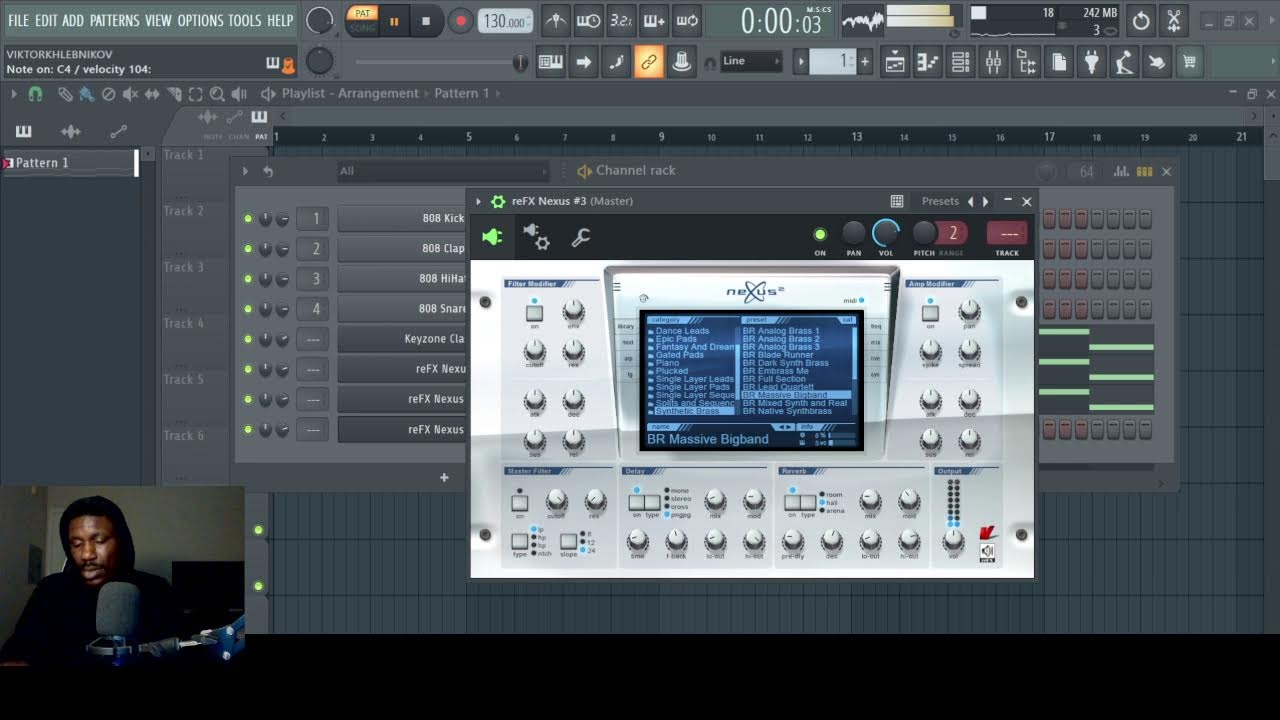Toggle the 3-2-1 countdown before recording
Image resolution: width=1280 pixels, height=720 pixels.
[621, 20]
